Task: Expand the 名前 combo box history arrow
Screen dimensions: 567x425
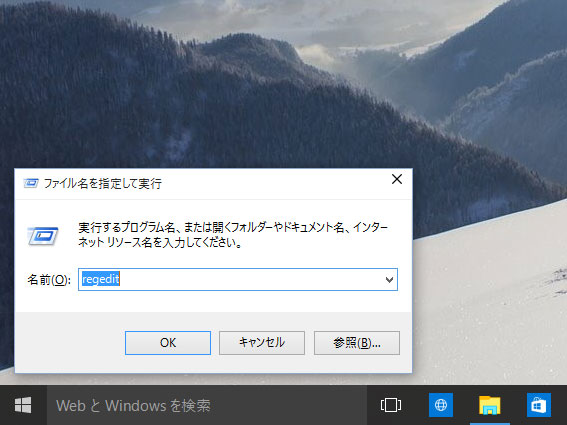Action: point(389,279)
